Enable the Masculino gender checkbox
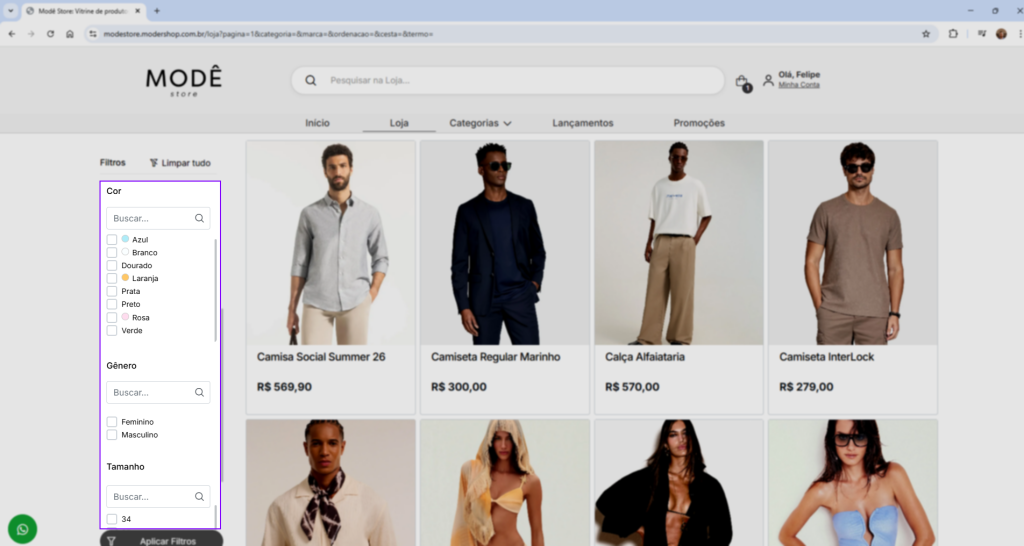The image size is (1024, 546). point(112,435)
